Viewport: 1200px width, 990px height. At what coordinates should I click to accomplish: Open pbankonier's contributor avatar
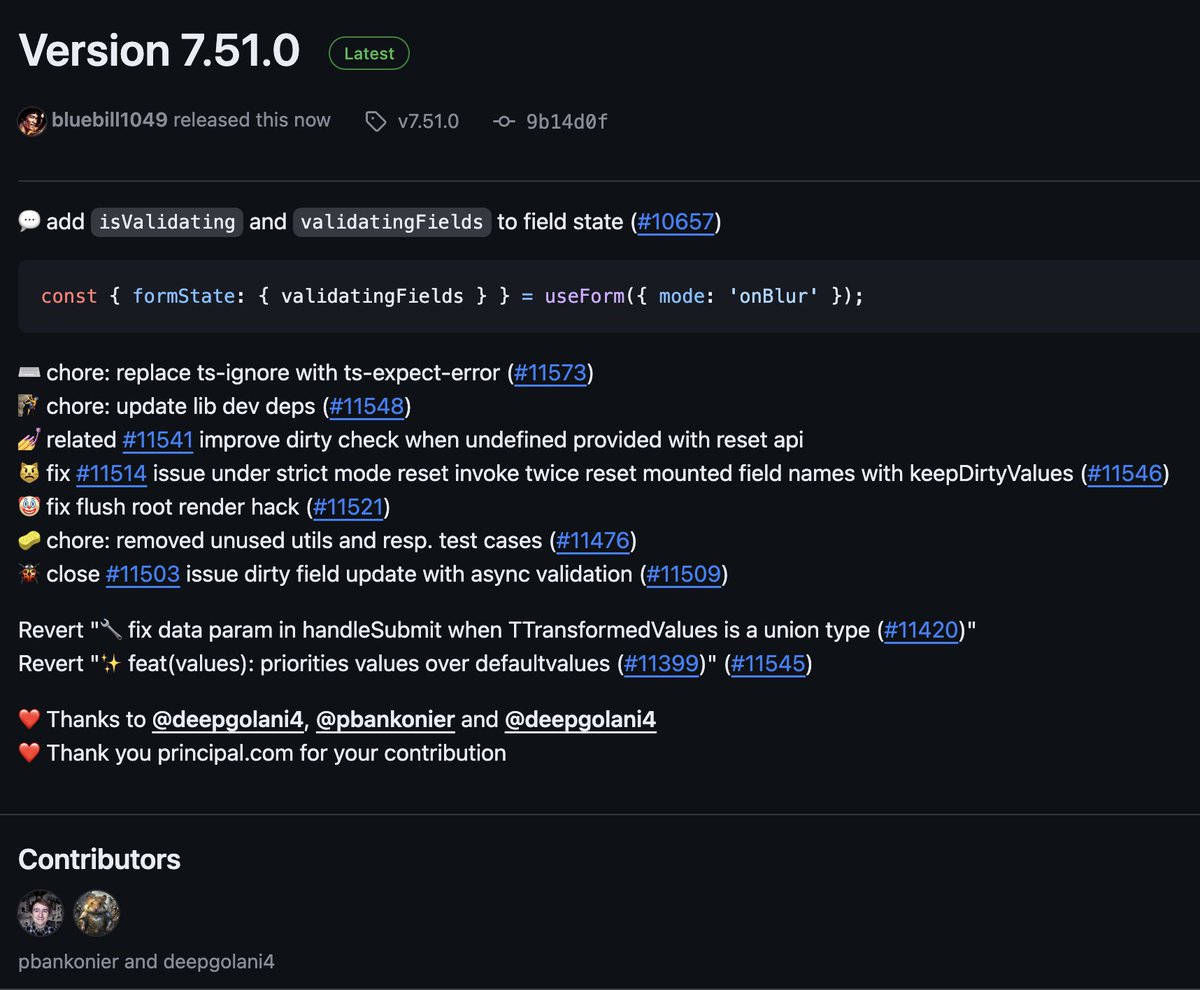pyautogui.click(x=41, y=913)
